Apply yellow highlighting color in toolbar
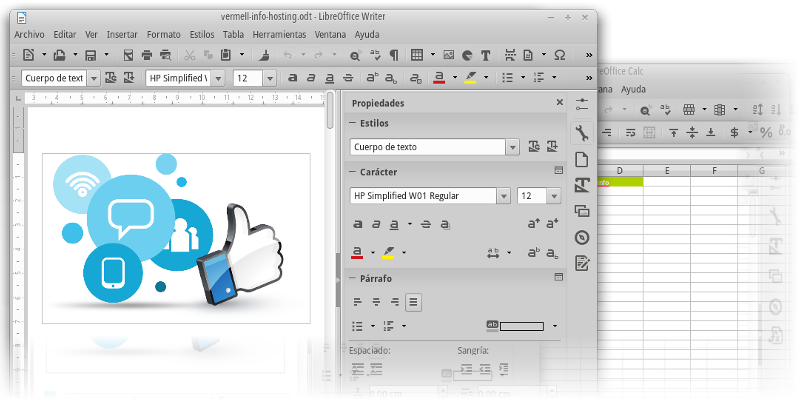 [470, 78]
